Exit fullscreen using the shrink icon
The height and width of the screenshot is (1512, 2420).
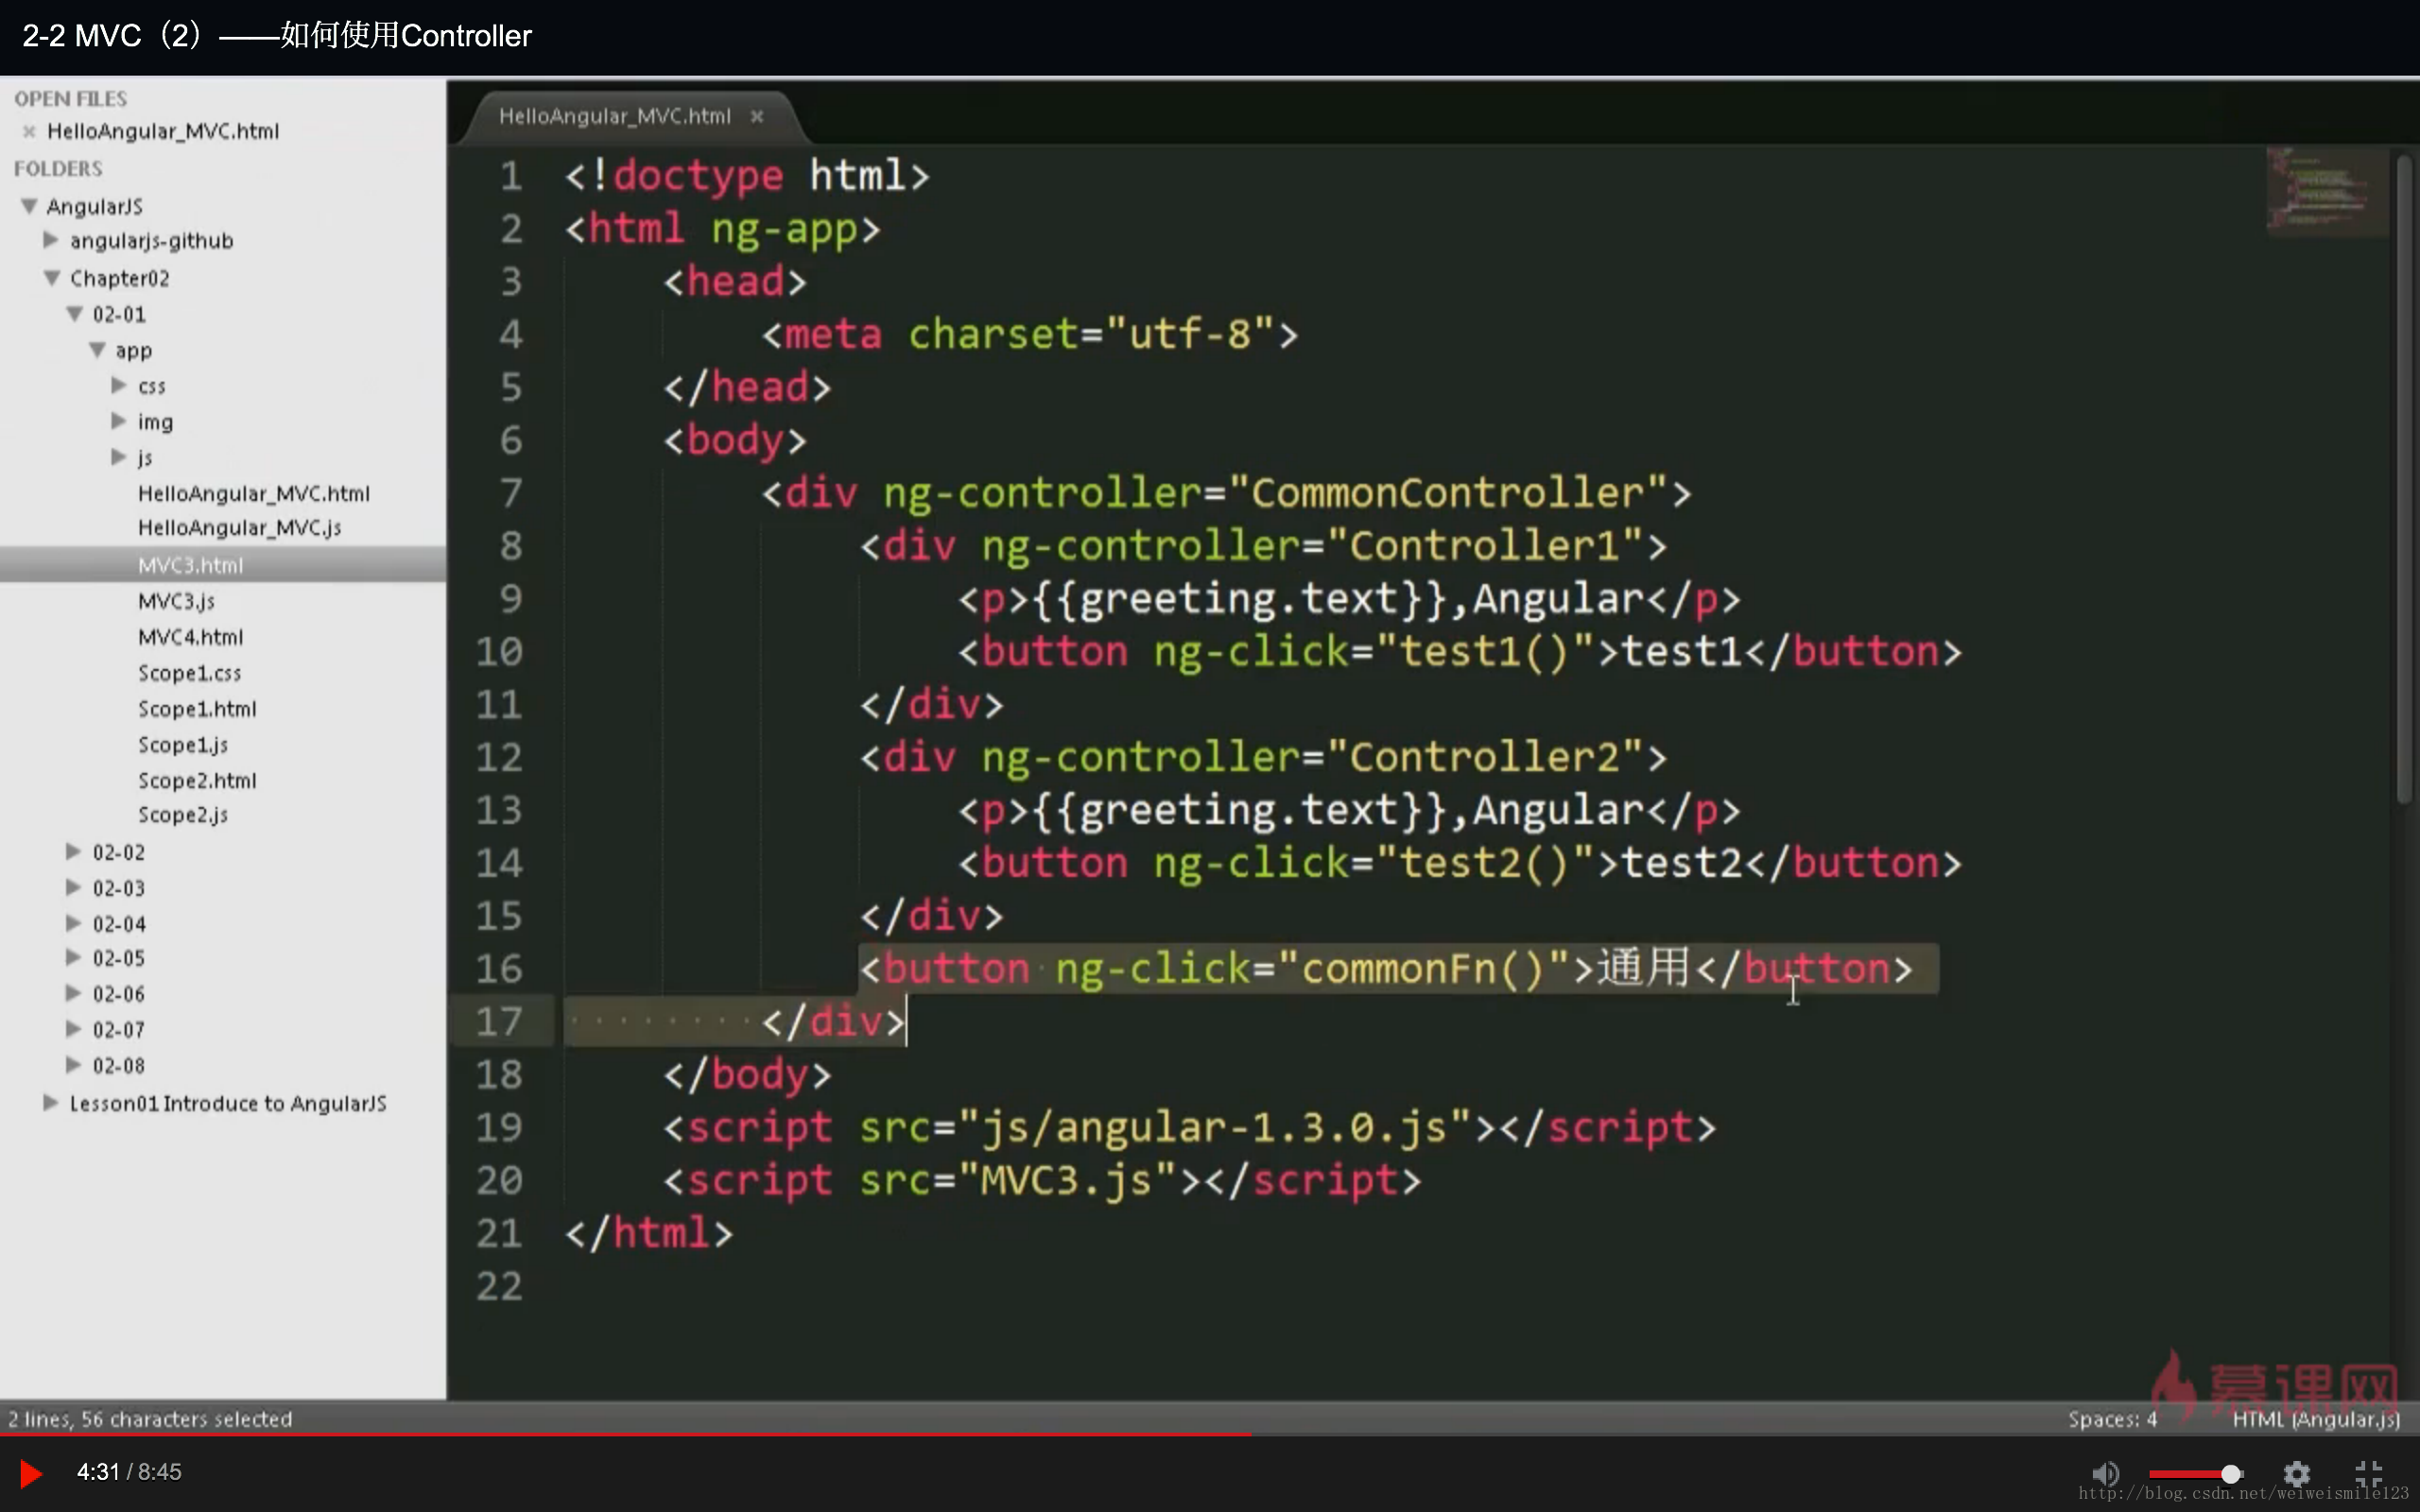[2368, 1473]
